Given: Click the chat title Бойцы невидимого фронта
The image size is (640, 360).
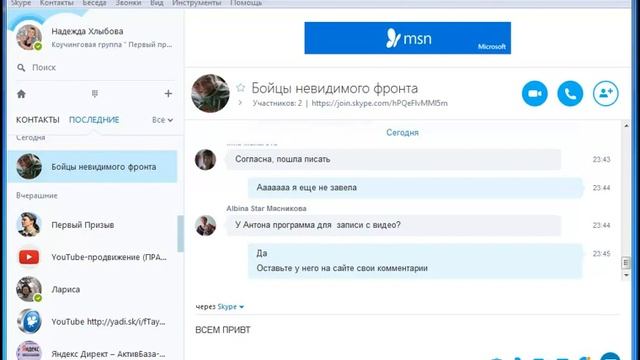Looking at the screenshot, I should pos(335,88).
